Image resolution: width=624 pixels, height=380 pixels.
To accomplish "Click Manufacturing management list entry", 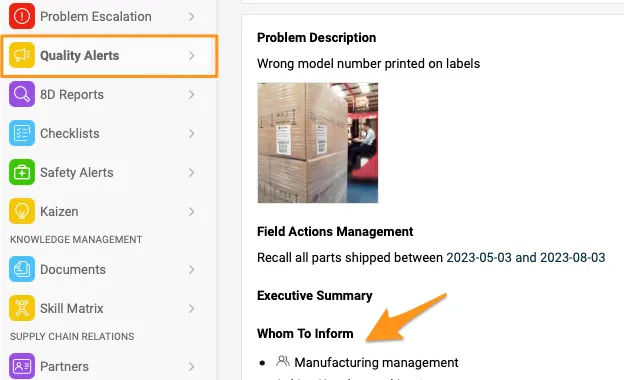I will tap(376, 362).
